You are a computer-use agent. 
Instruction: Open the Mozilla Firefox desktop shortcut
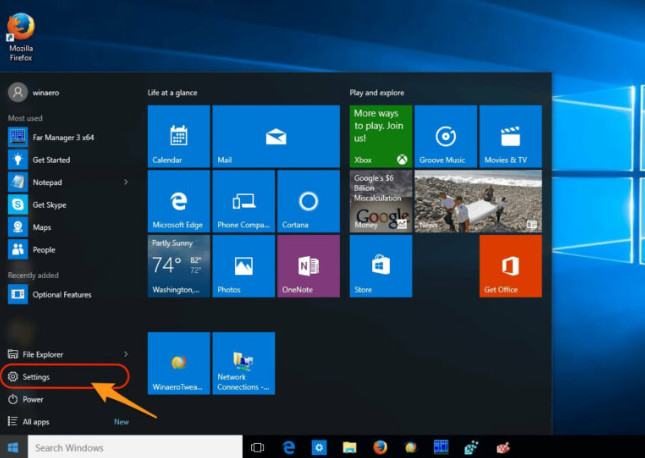(x=21, y=37)
